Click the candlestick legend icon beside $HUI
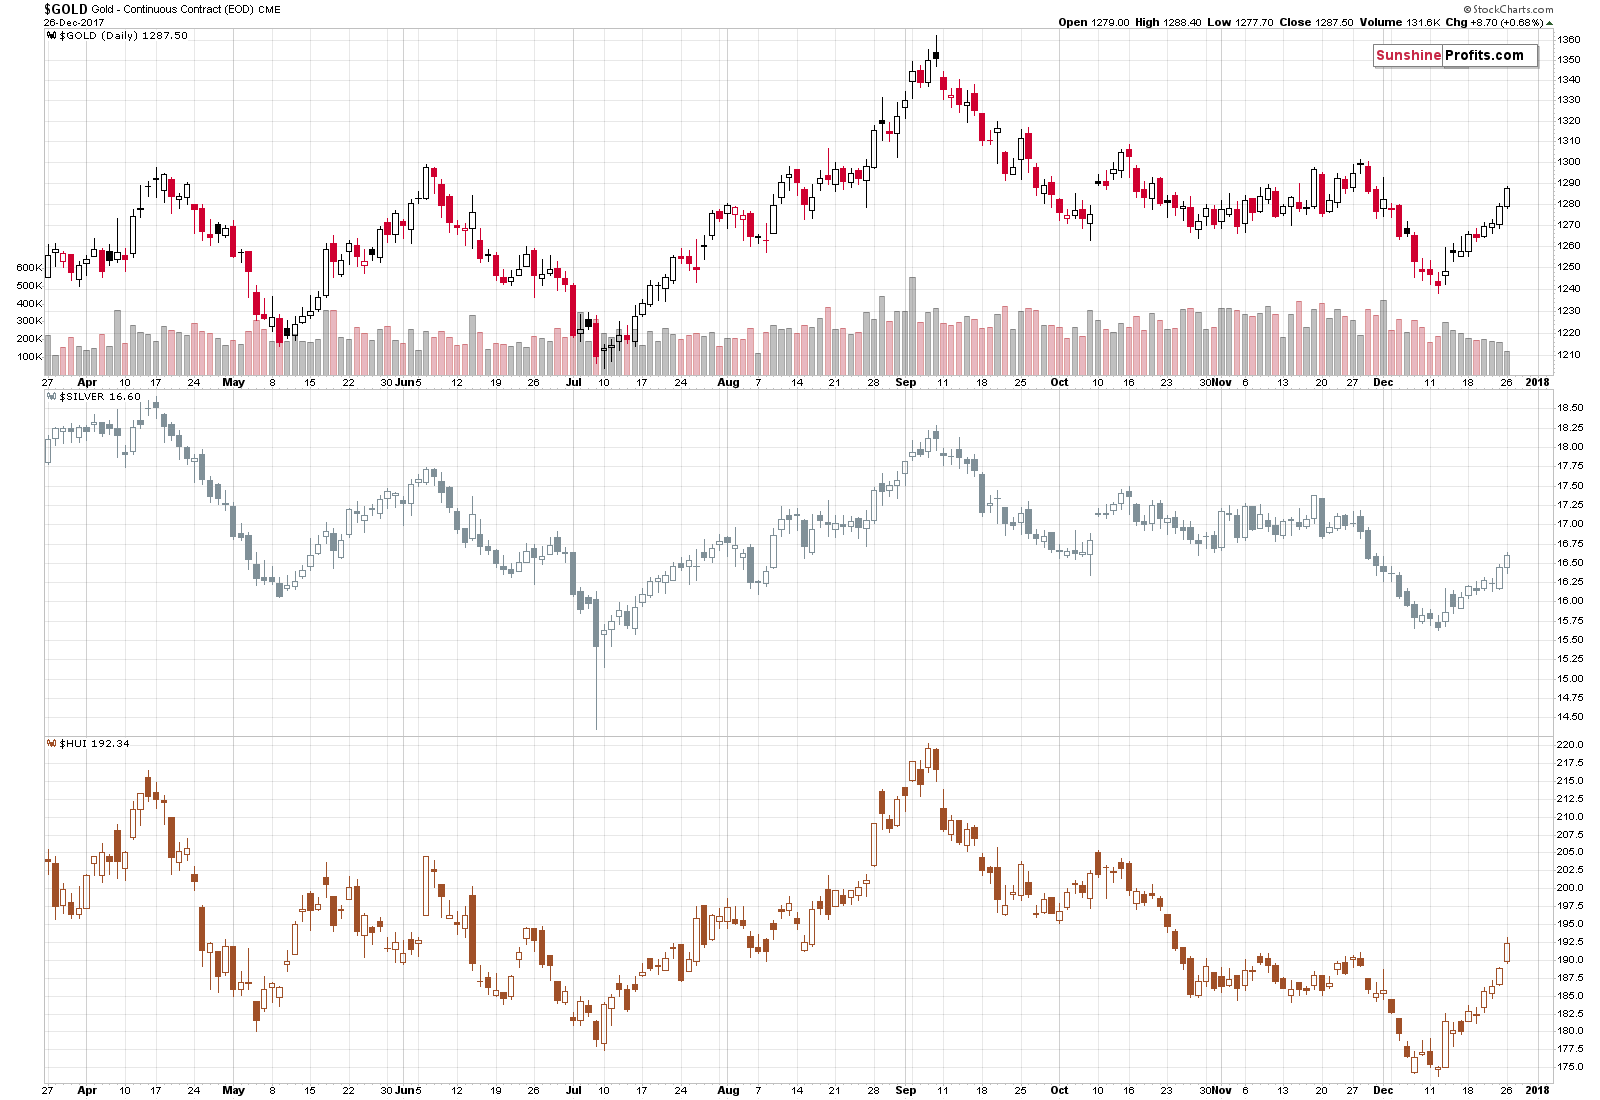The image size is (1600, 1100). [52, 743]
